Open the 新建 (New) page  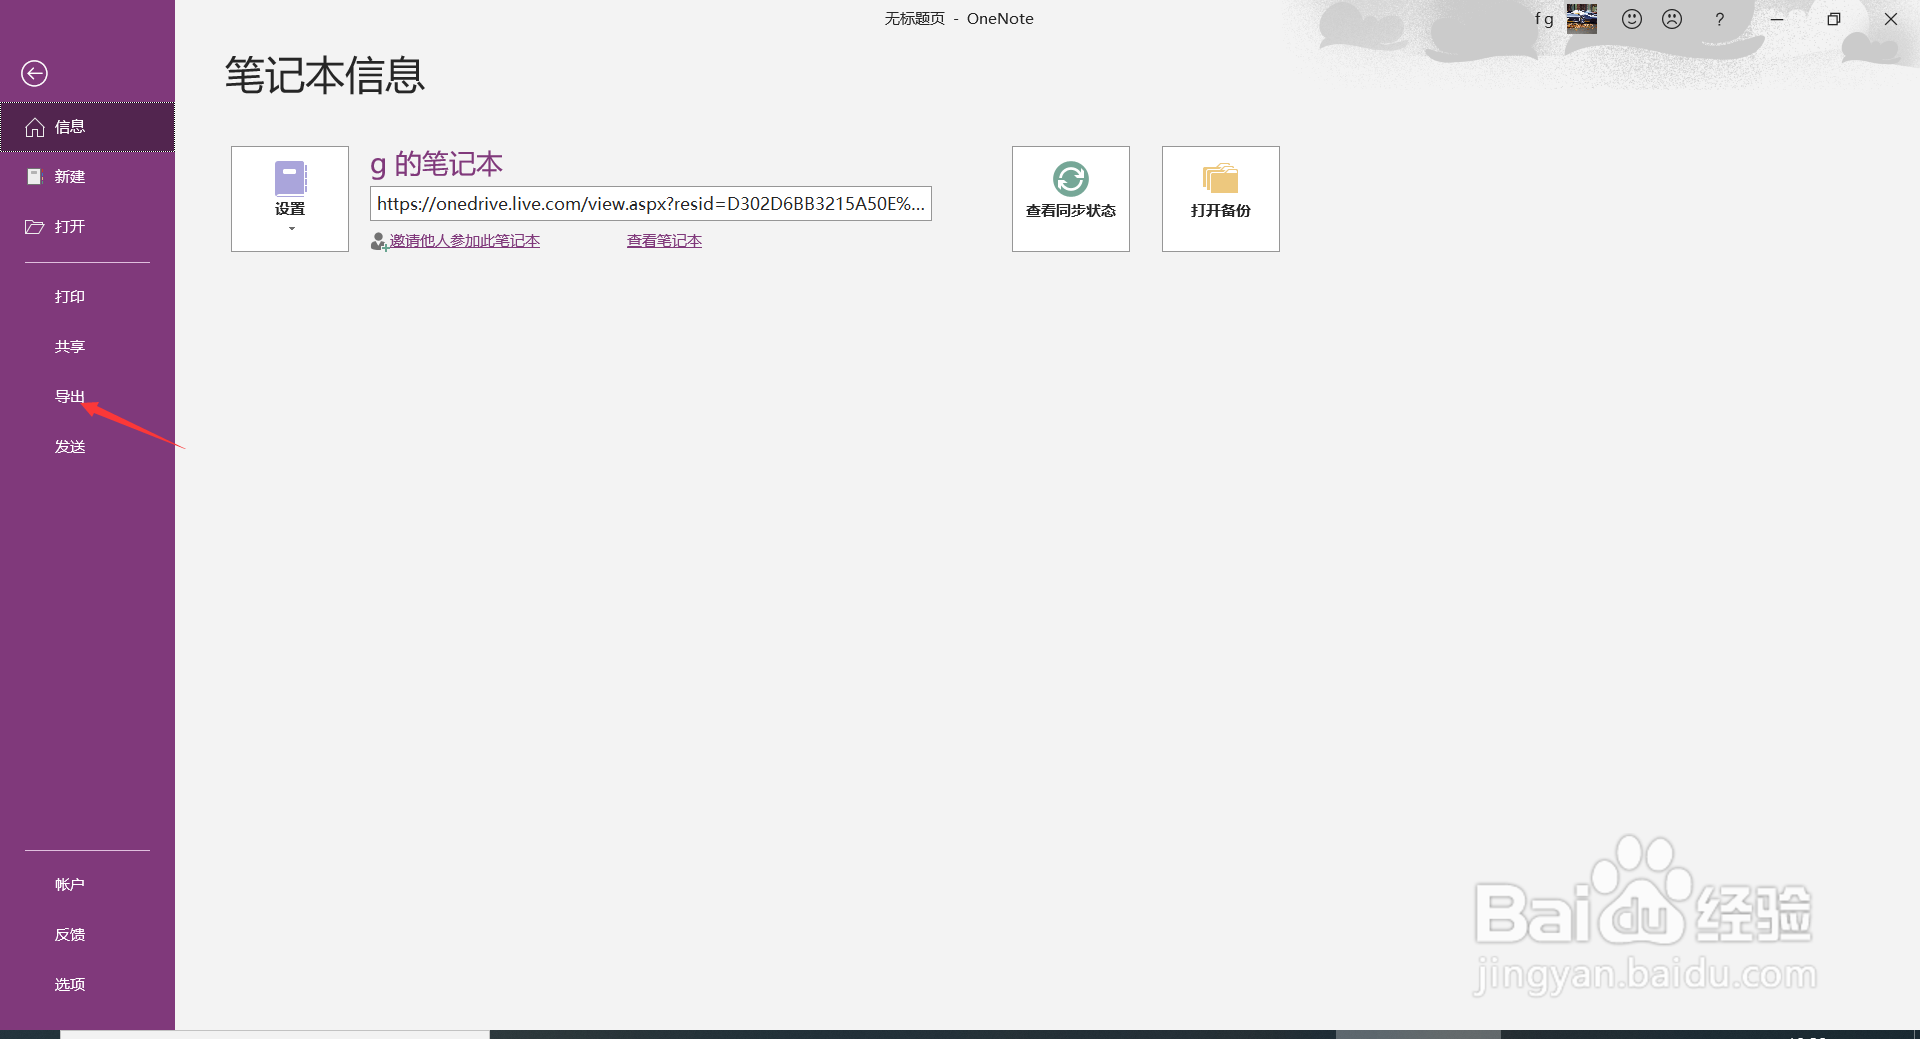[x=87, y=177]
